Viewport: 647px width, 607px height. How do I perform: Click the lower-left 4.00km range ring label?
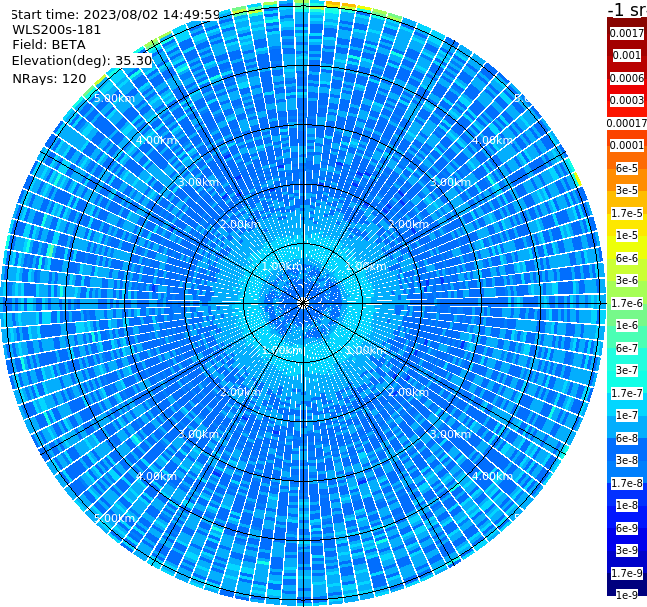[x=156, y=476]
